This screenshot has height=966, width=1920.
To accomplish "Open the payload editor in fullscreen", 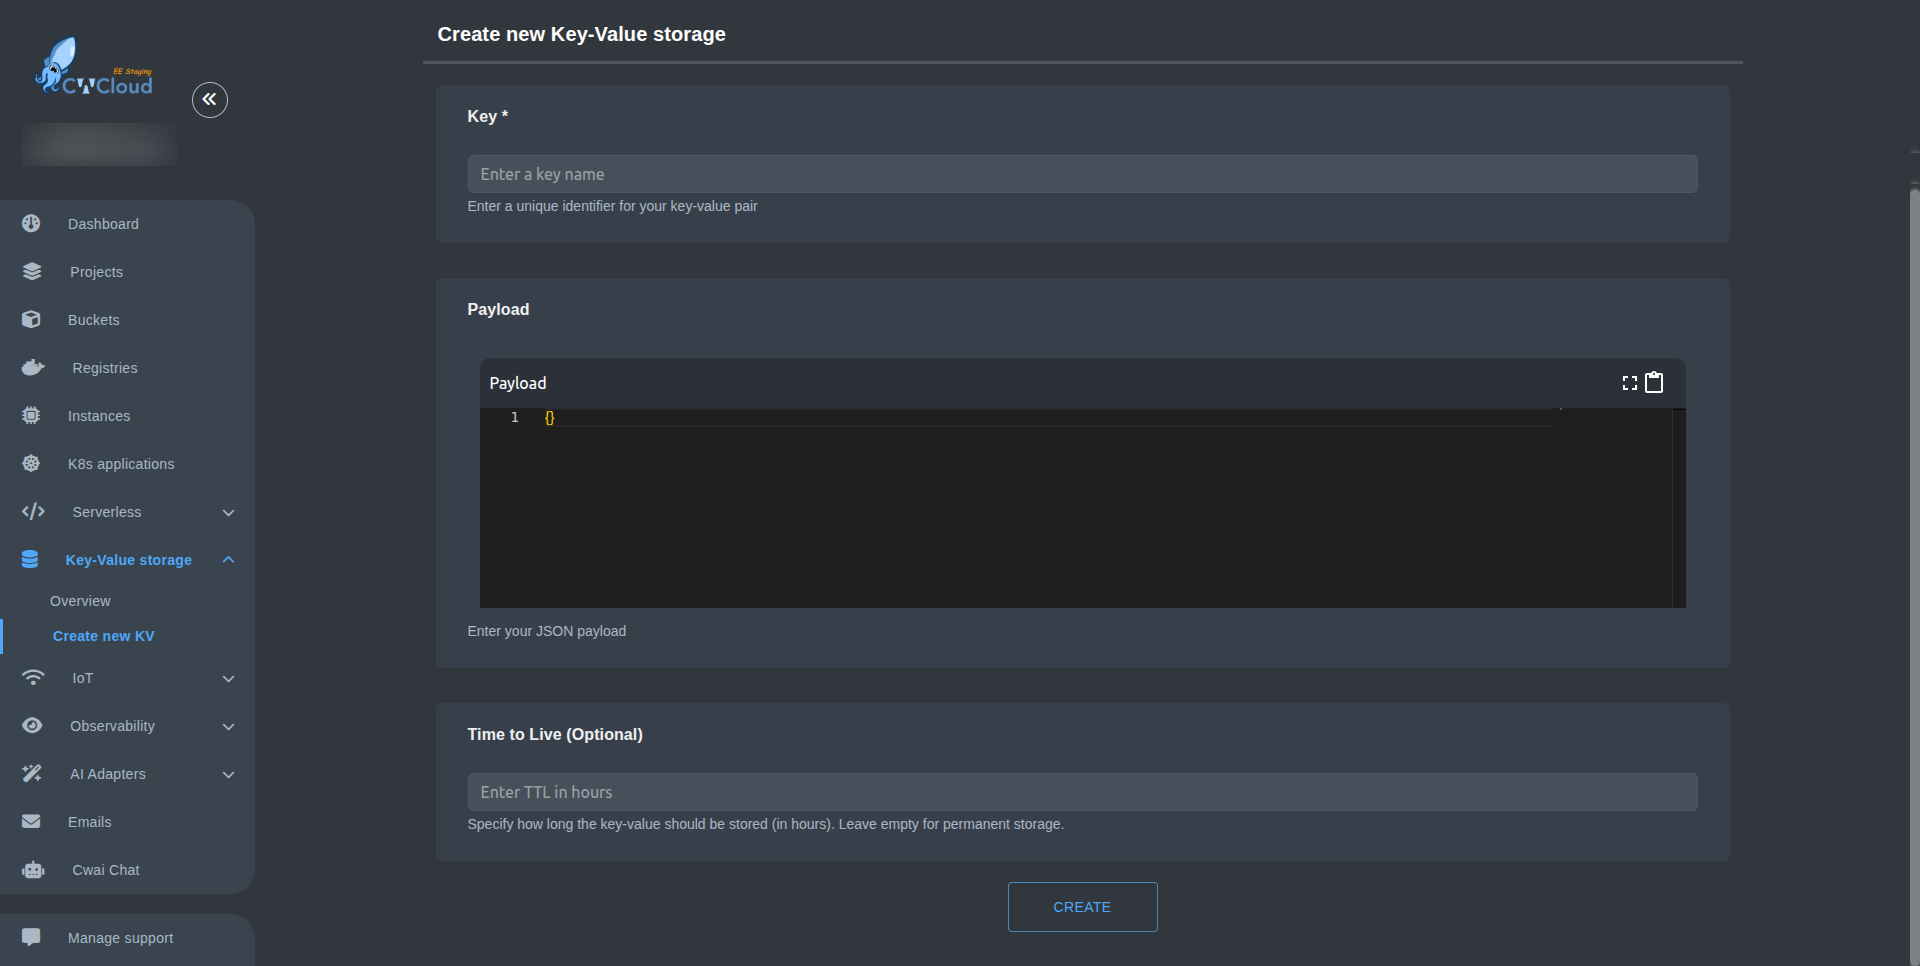I will click(1629, 382).
